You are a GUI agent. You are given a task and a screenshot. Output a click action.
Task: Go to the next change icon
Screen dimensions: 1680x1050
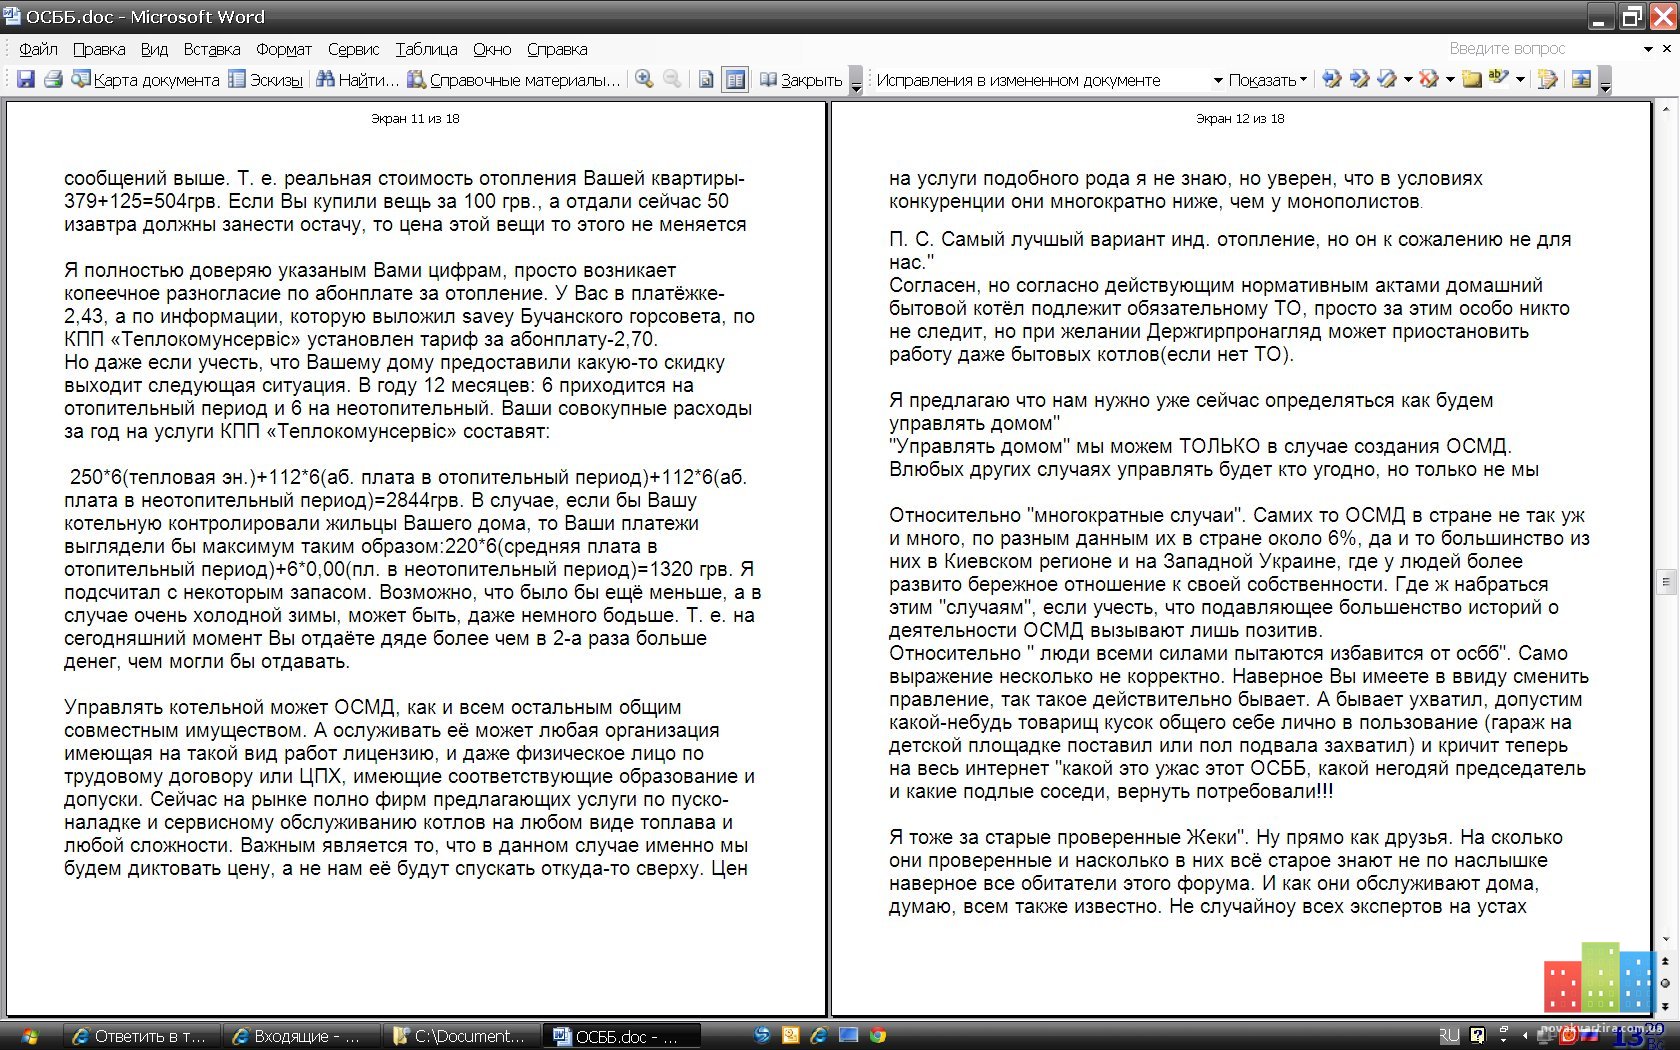[x=1359, y=79]
